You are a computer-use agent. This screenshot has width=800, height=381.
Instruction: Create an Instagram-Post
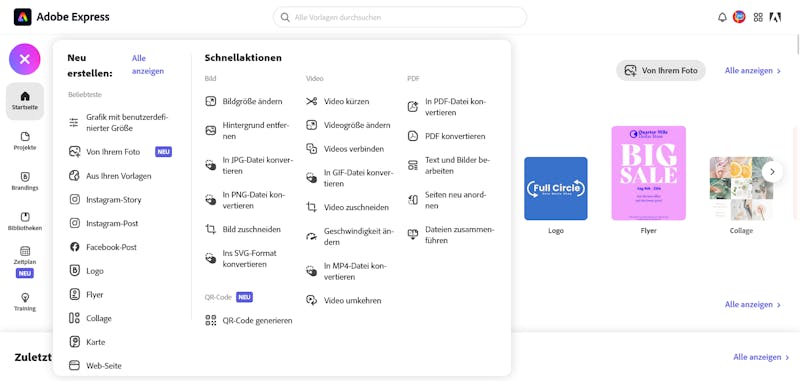(104, 223)
